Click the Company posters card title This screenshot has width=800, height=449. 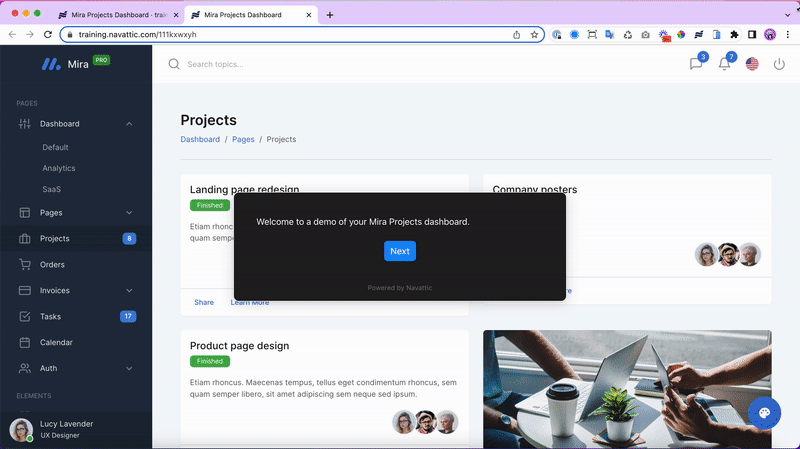535,189
